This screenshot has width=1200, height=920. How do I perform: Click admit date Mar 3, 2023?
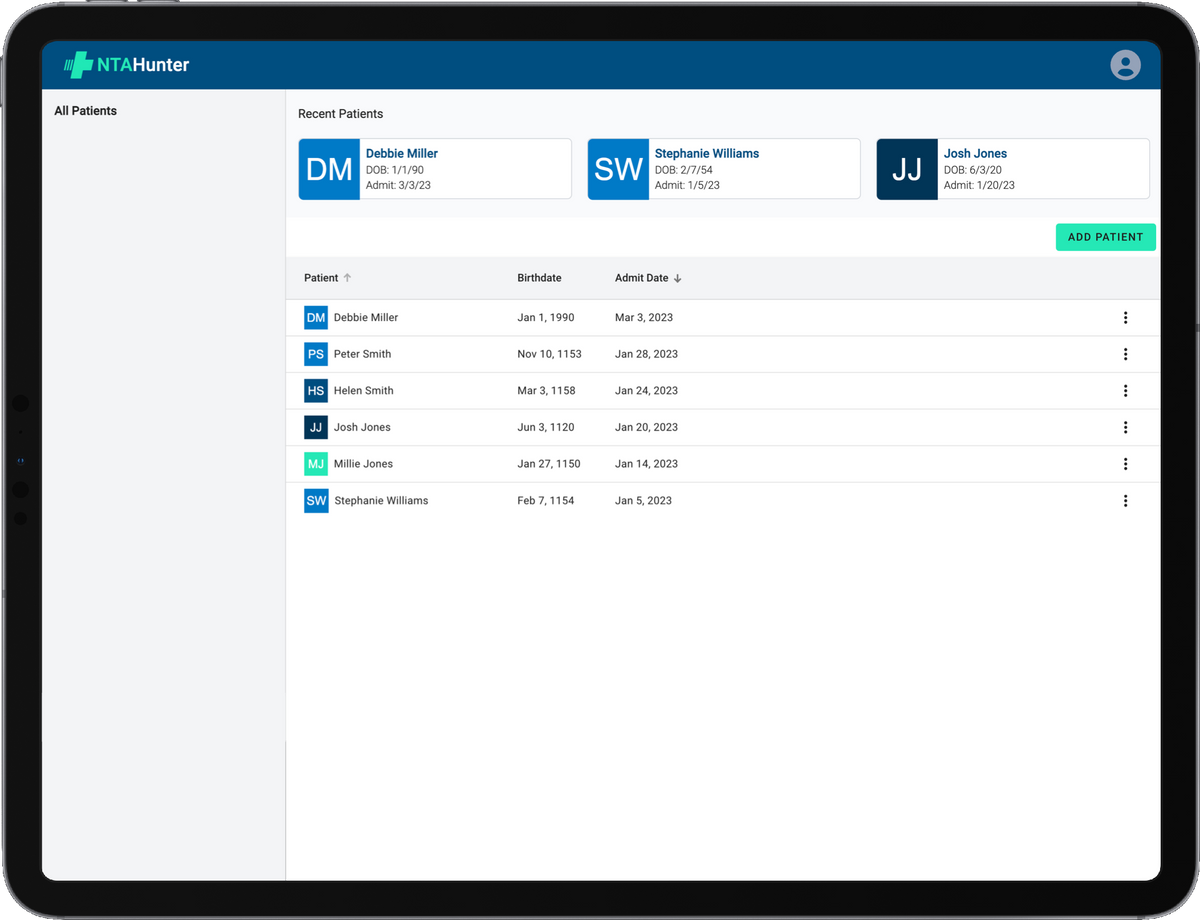tap(644, 318)
